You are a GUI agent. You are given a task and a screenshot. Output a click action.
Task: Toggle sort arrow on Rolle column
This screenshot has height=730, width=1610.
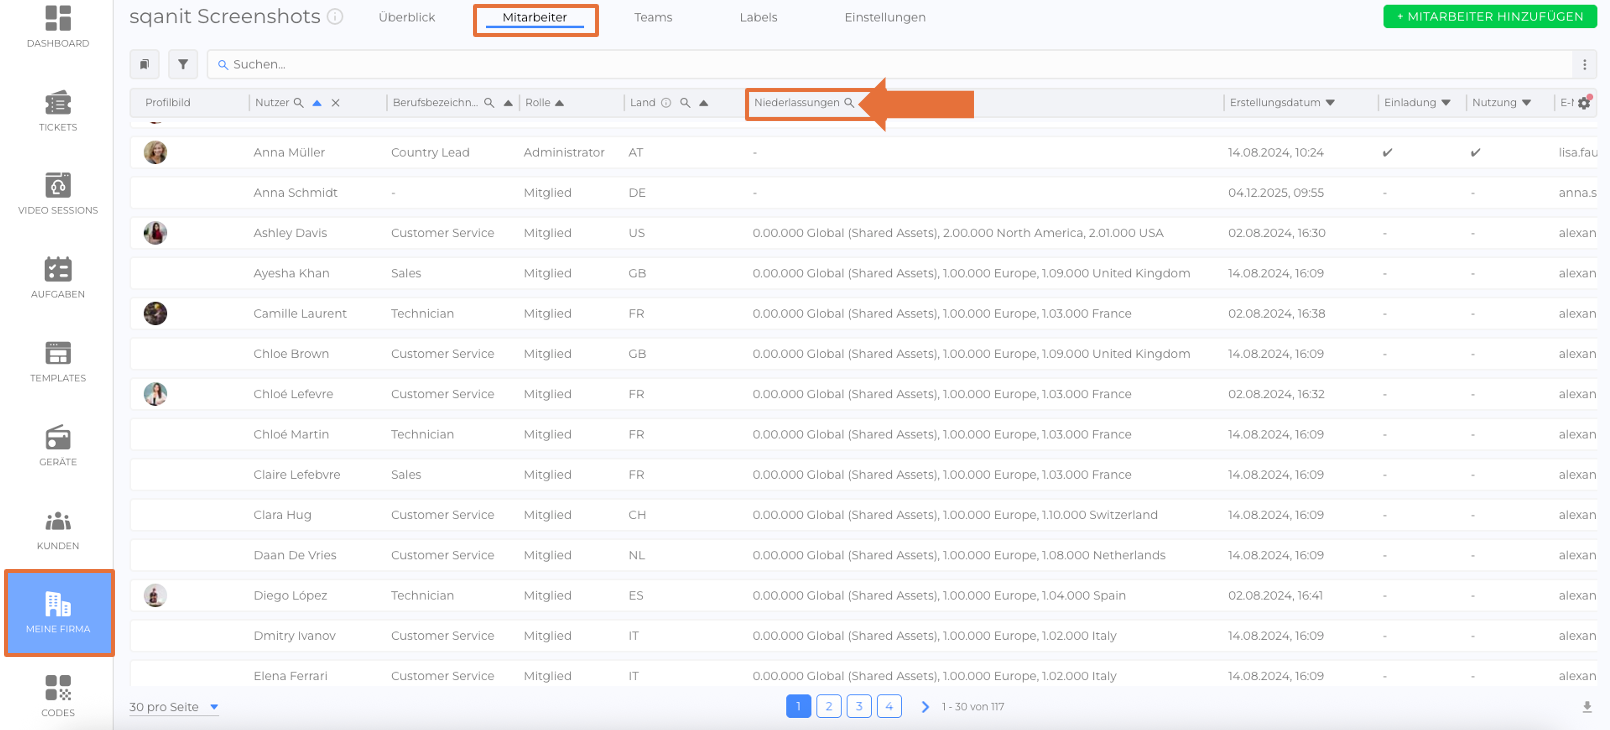(x=559, y=103)
